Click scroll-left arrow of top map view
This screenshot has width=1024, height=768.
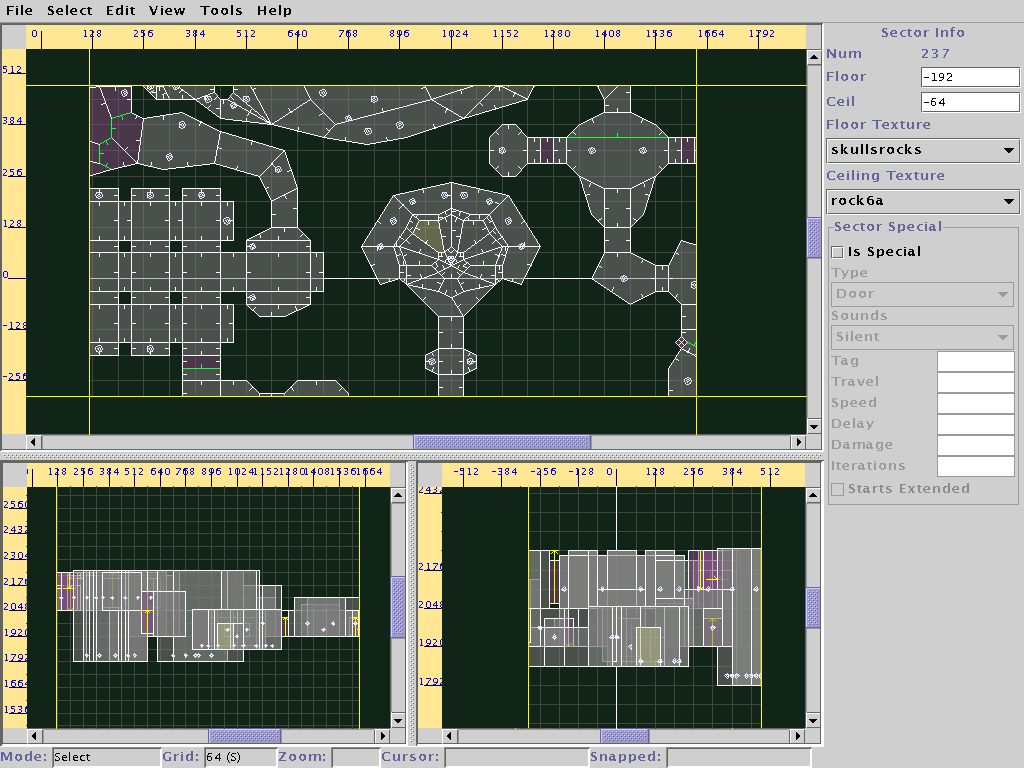tap(34, 442)
